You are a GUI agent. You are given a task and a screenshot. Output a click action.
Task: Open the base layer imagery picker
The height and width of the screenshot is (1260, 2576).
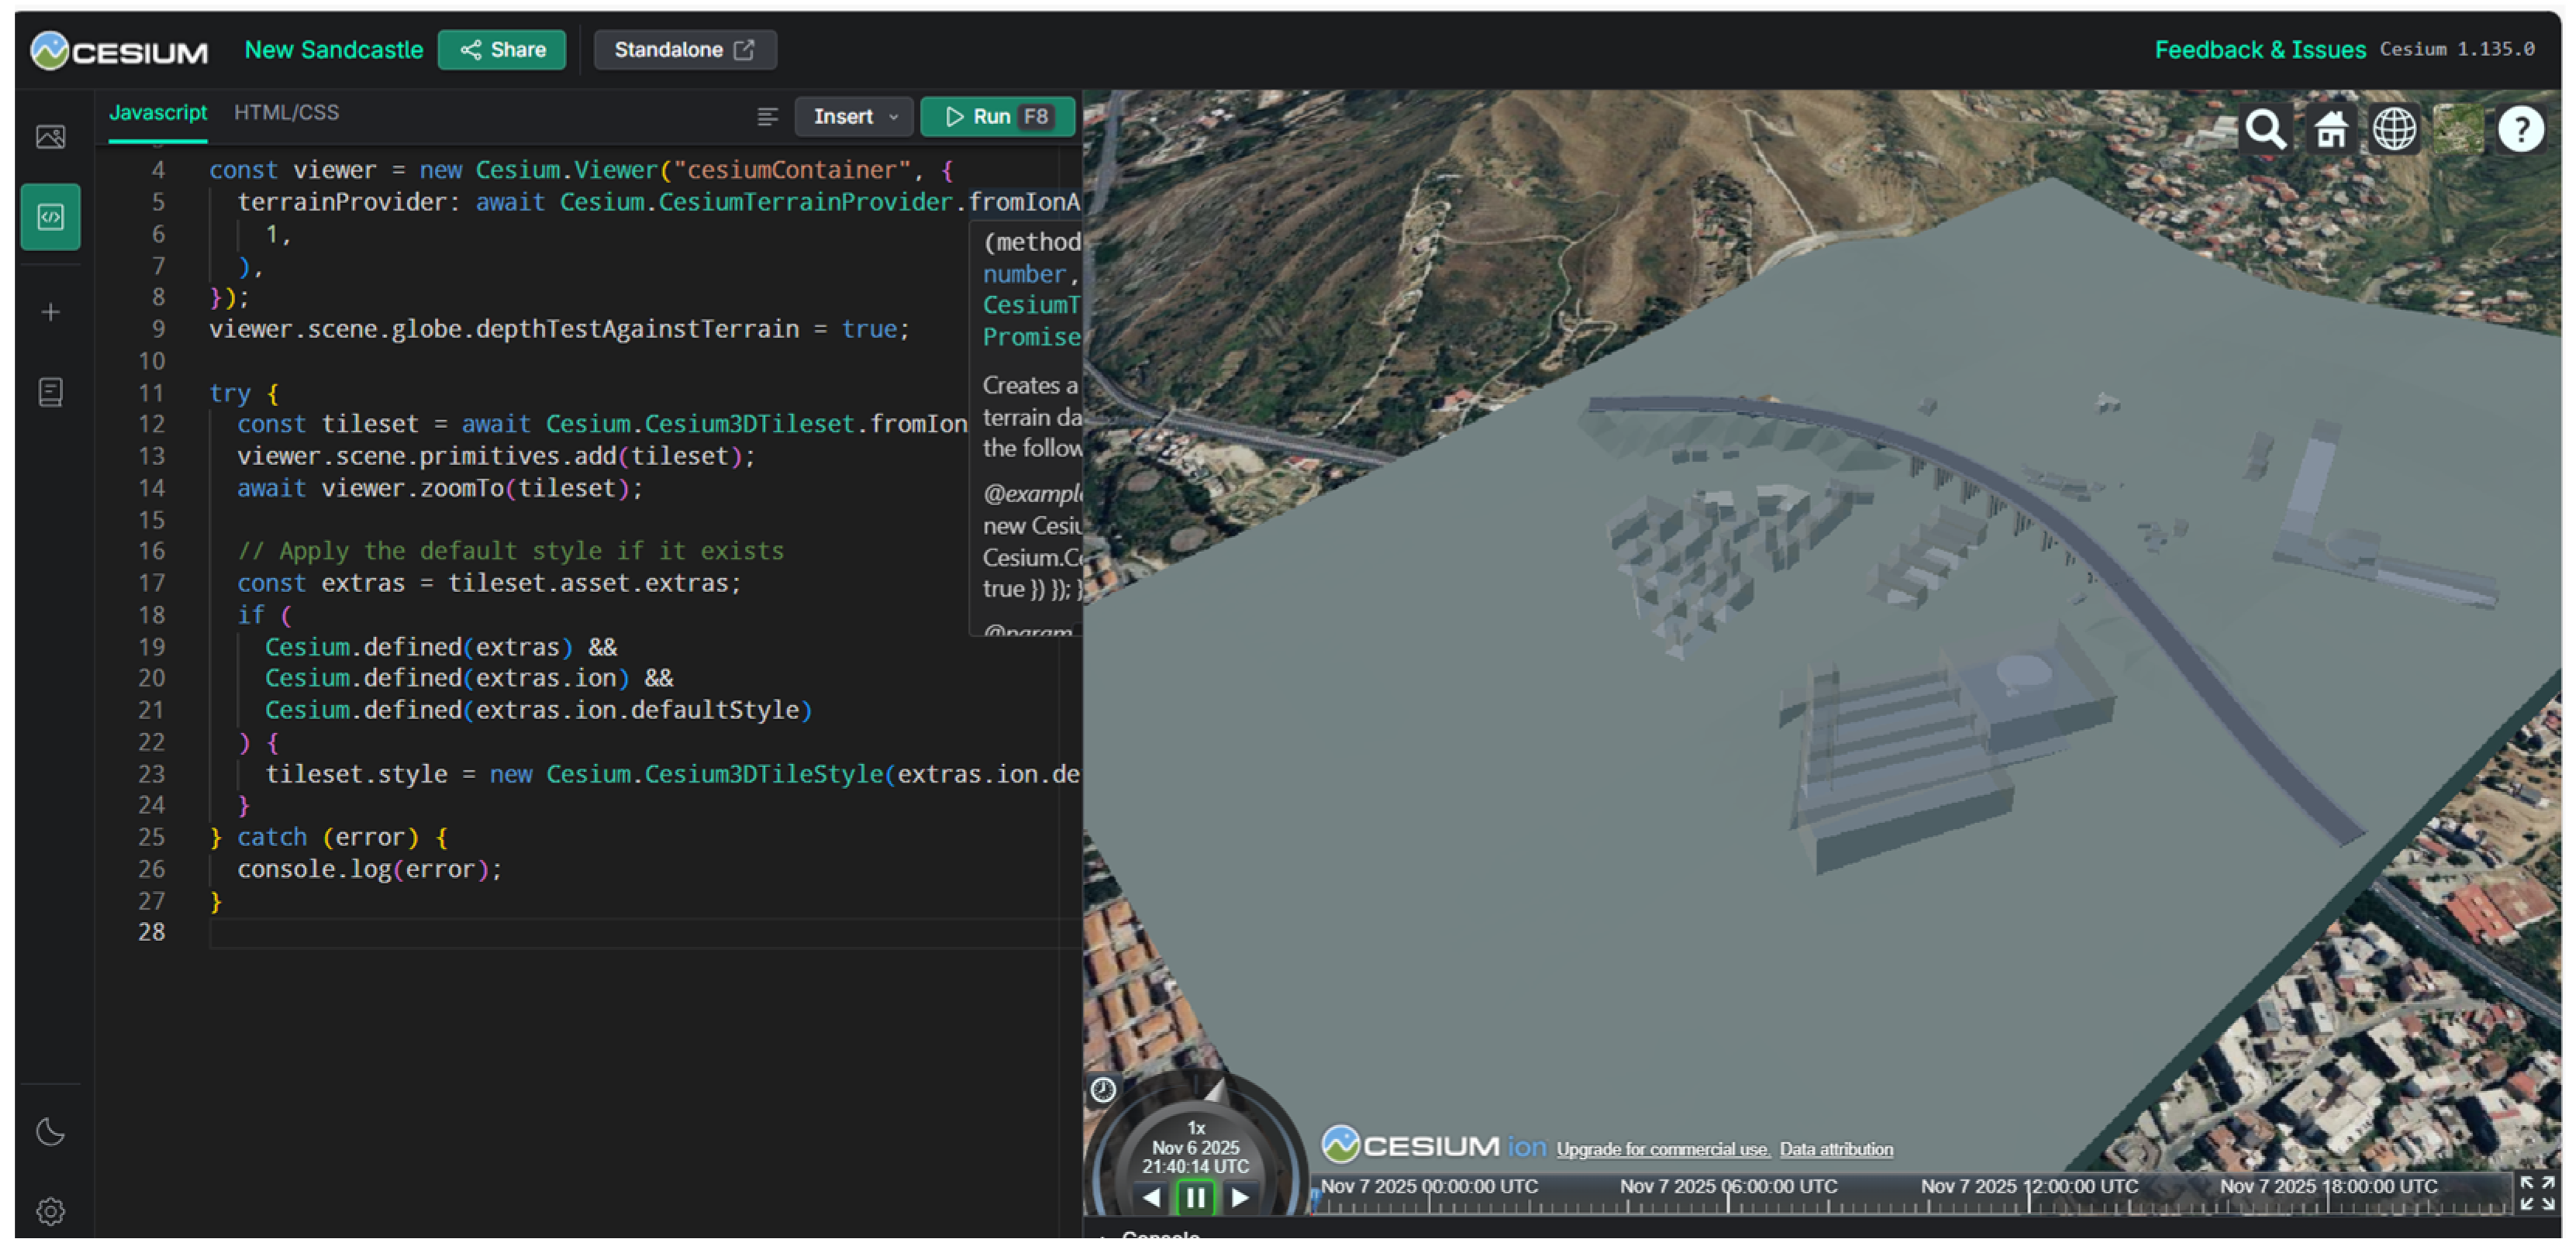2458,130
